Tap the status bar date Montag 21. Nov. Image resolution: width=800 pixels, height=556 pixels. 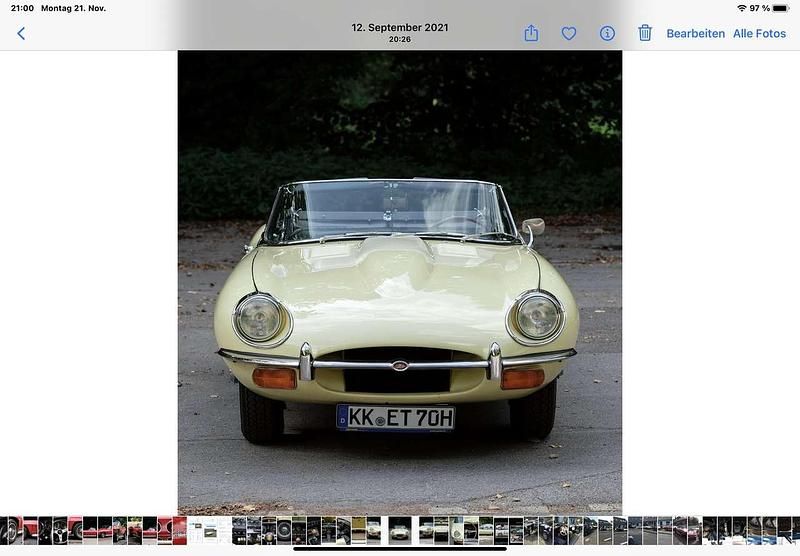[73, 8]
